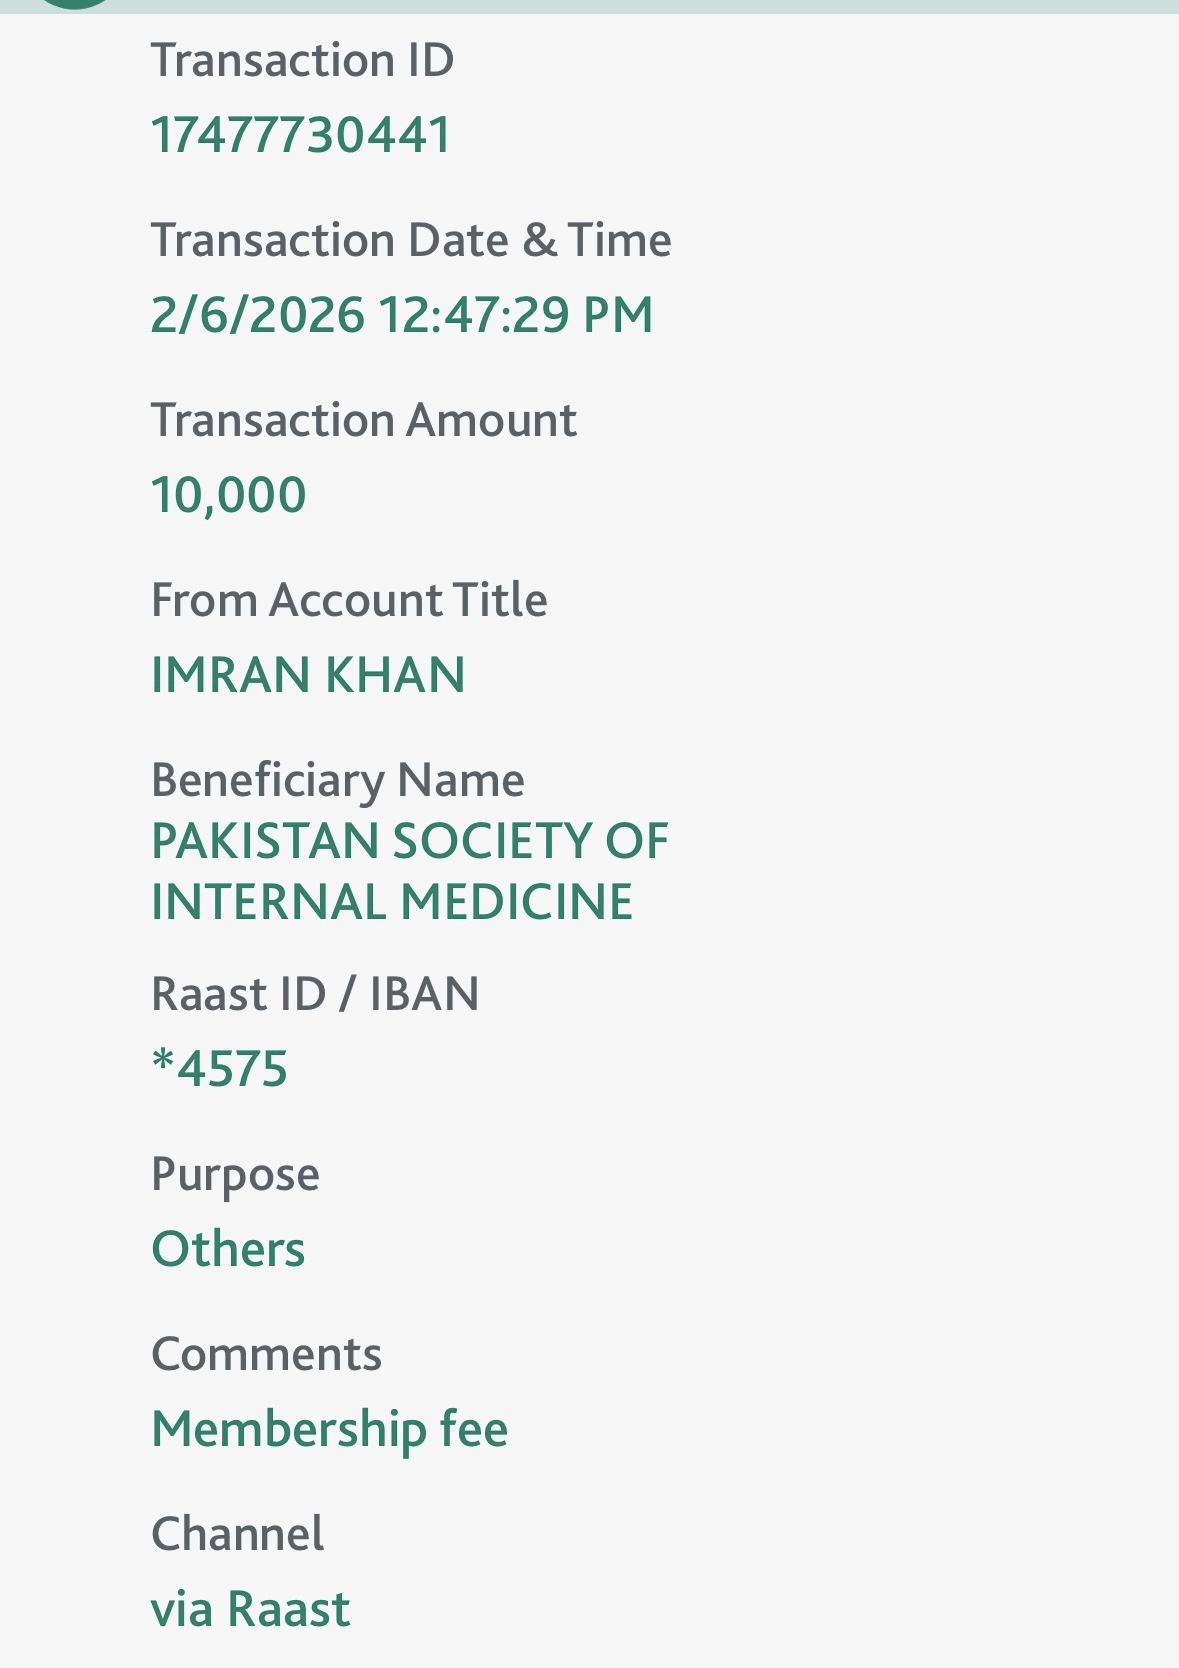The height and width of the screenshot is (1668, 1179).
Task: Select the Transaction ID label
Action: [302, 61]
